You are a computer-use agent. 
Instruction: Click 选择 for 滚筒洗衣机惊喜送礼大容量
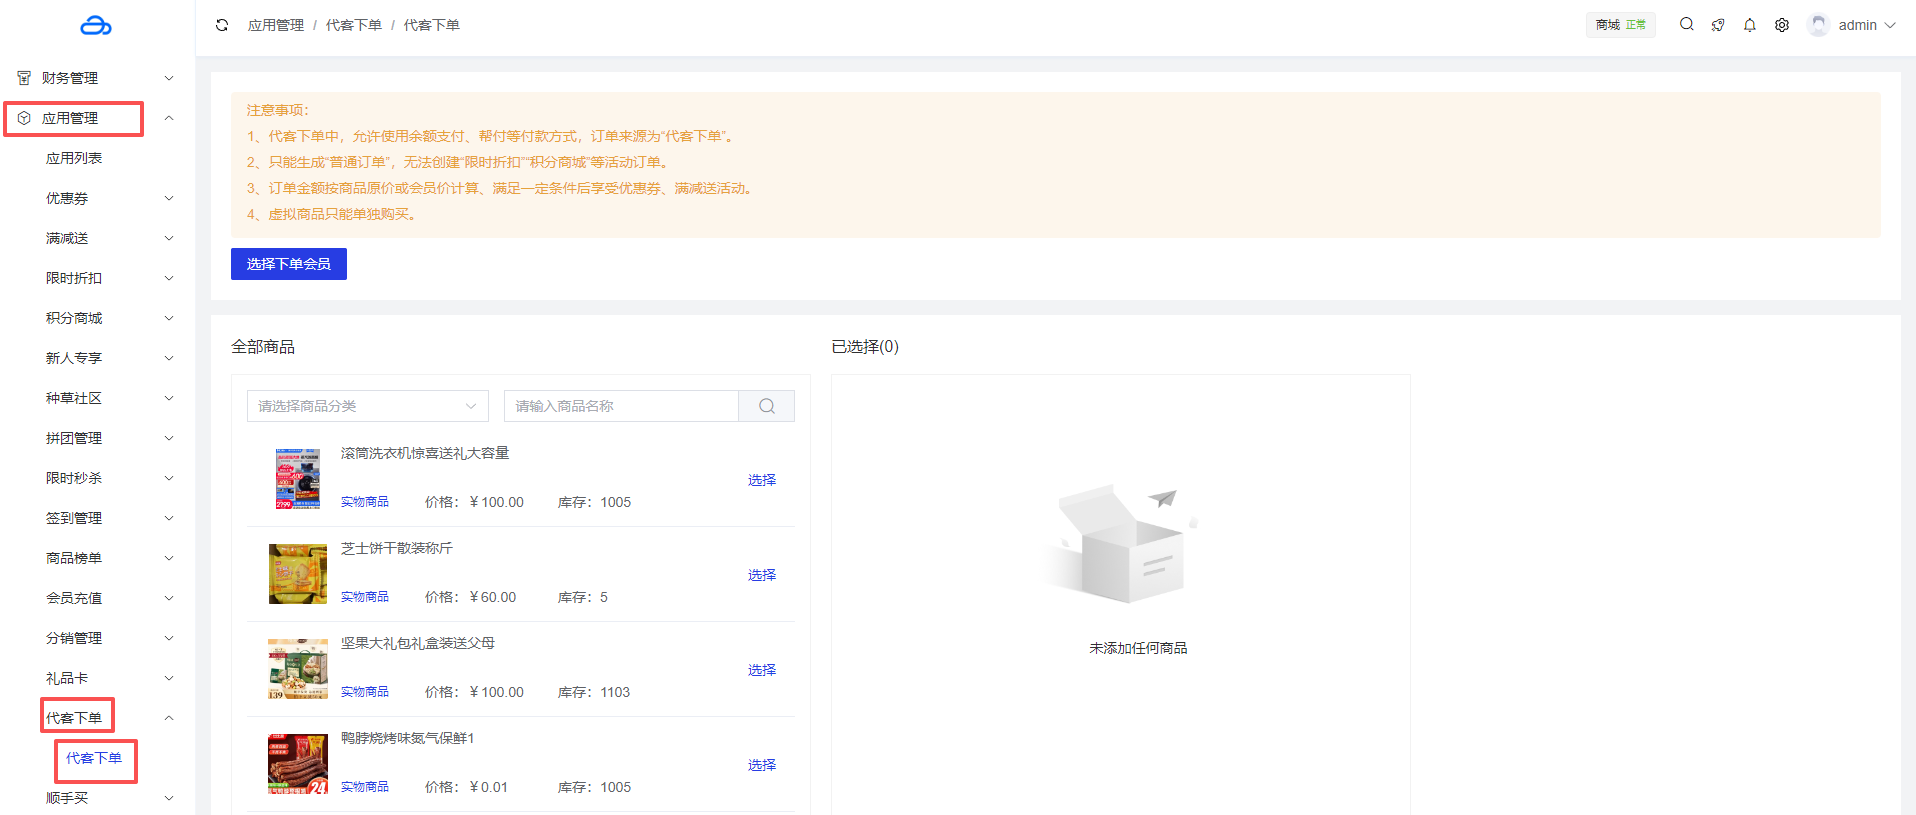tap(761, 480)
